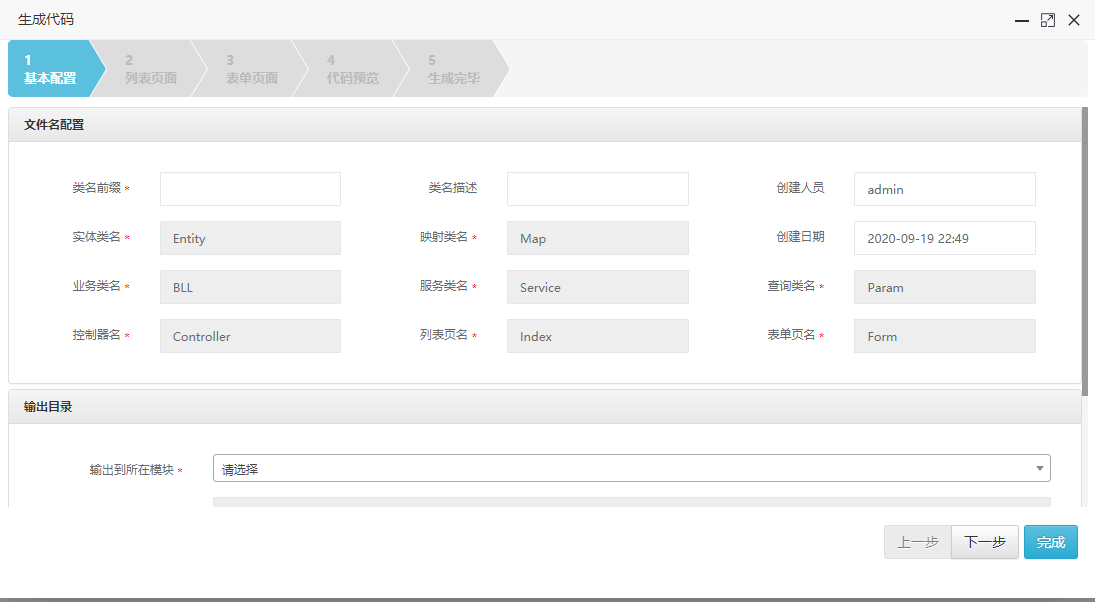The height and width of the screenshot is (602, 1095).
Task: Click the Entity 实体类名 field
Action: coord(250,238)
